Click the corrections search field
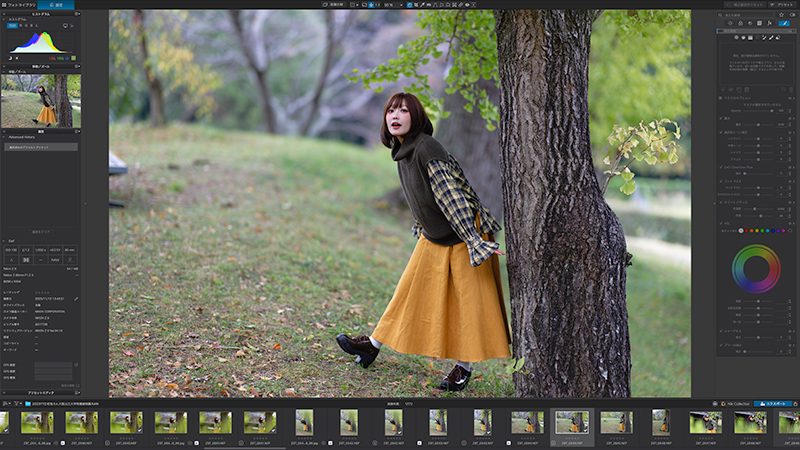This screenshot has height=450, width=800. [746, 15]
